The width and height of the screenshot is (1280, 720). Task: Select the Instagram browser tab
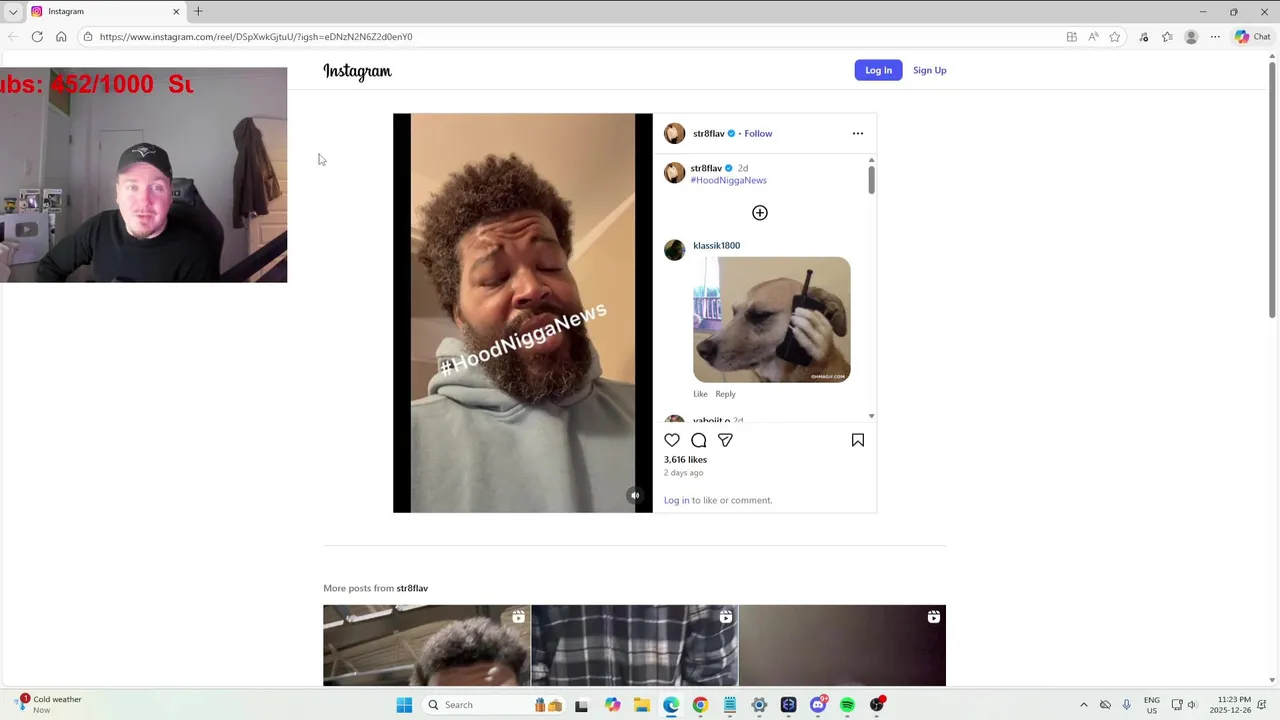pyautogui.click(x=105, y=12)
